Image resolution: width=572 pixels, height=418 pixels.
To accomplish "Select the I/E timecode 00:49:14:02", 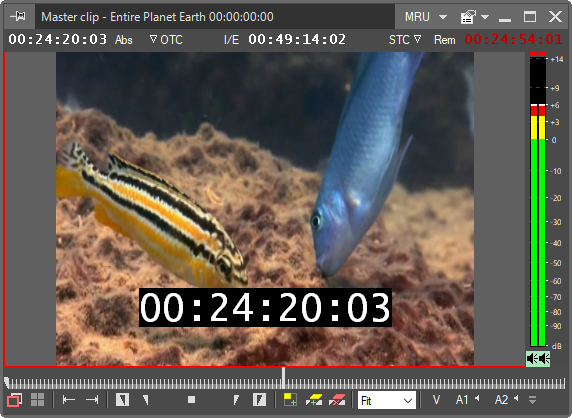I will coord(297,39).
